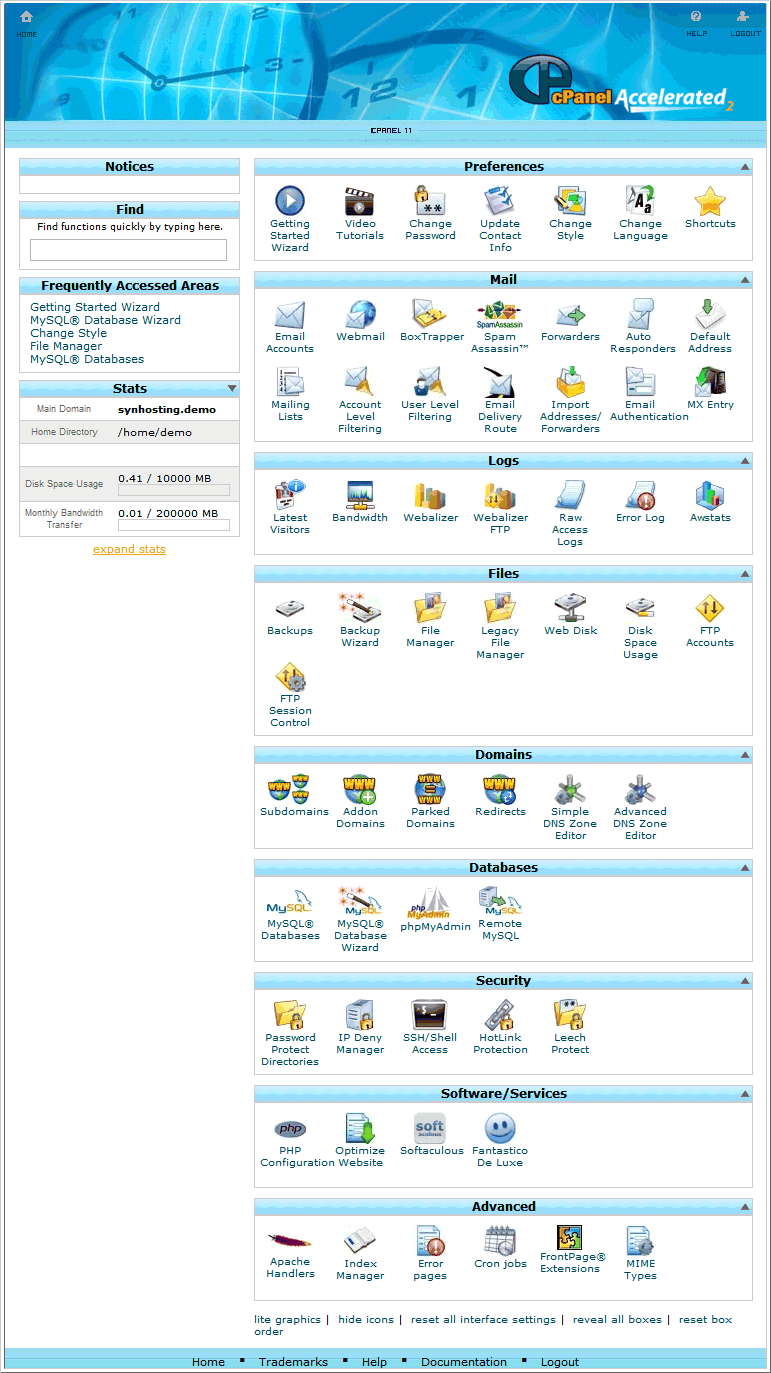The image size is (771, 1373).
Task: Collapse the Software/Services section
Action: pos(745,1095)
